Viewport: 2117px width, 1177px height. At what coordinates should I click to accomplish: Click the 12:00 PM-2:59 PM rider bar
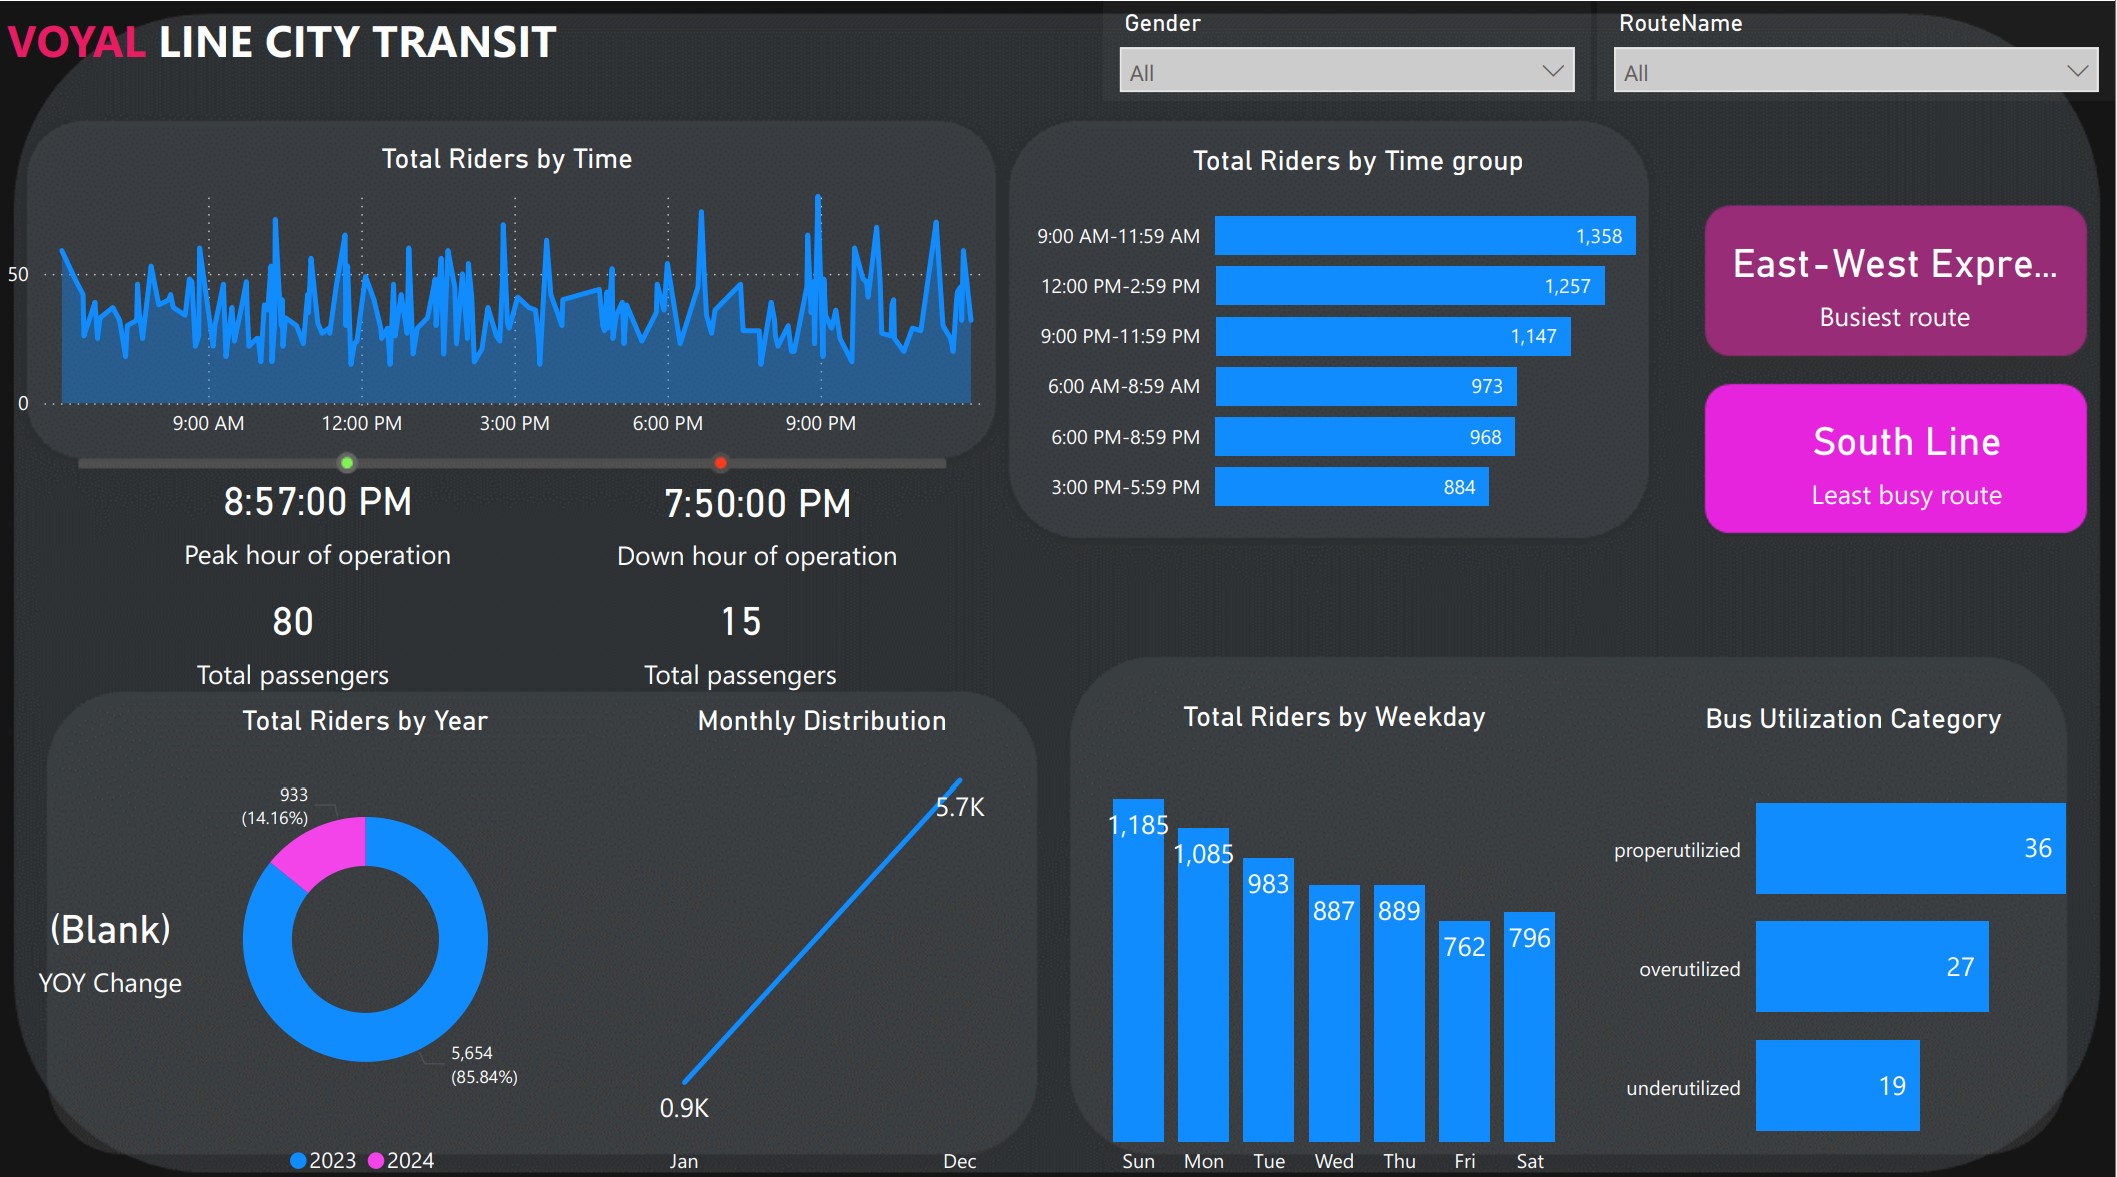point(1409,286)
